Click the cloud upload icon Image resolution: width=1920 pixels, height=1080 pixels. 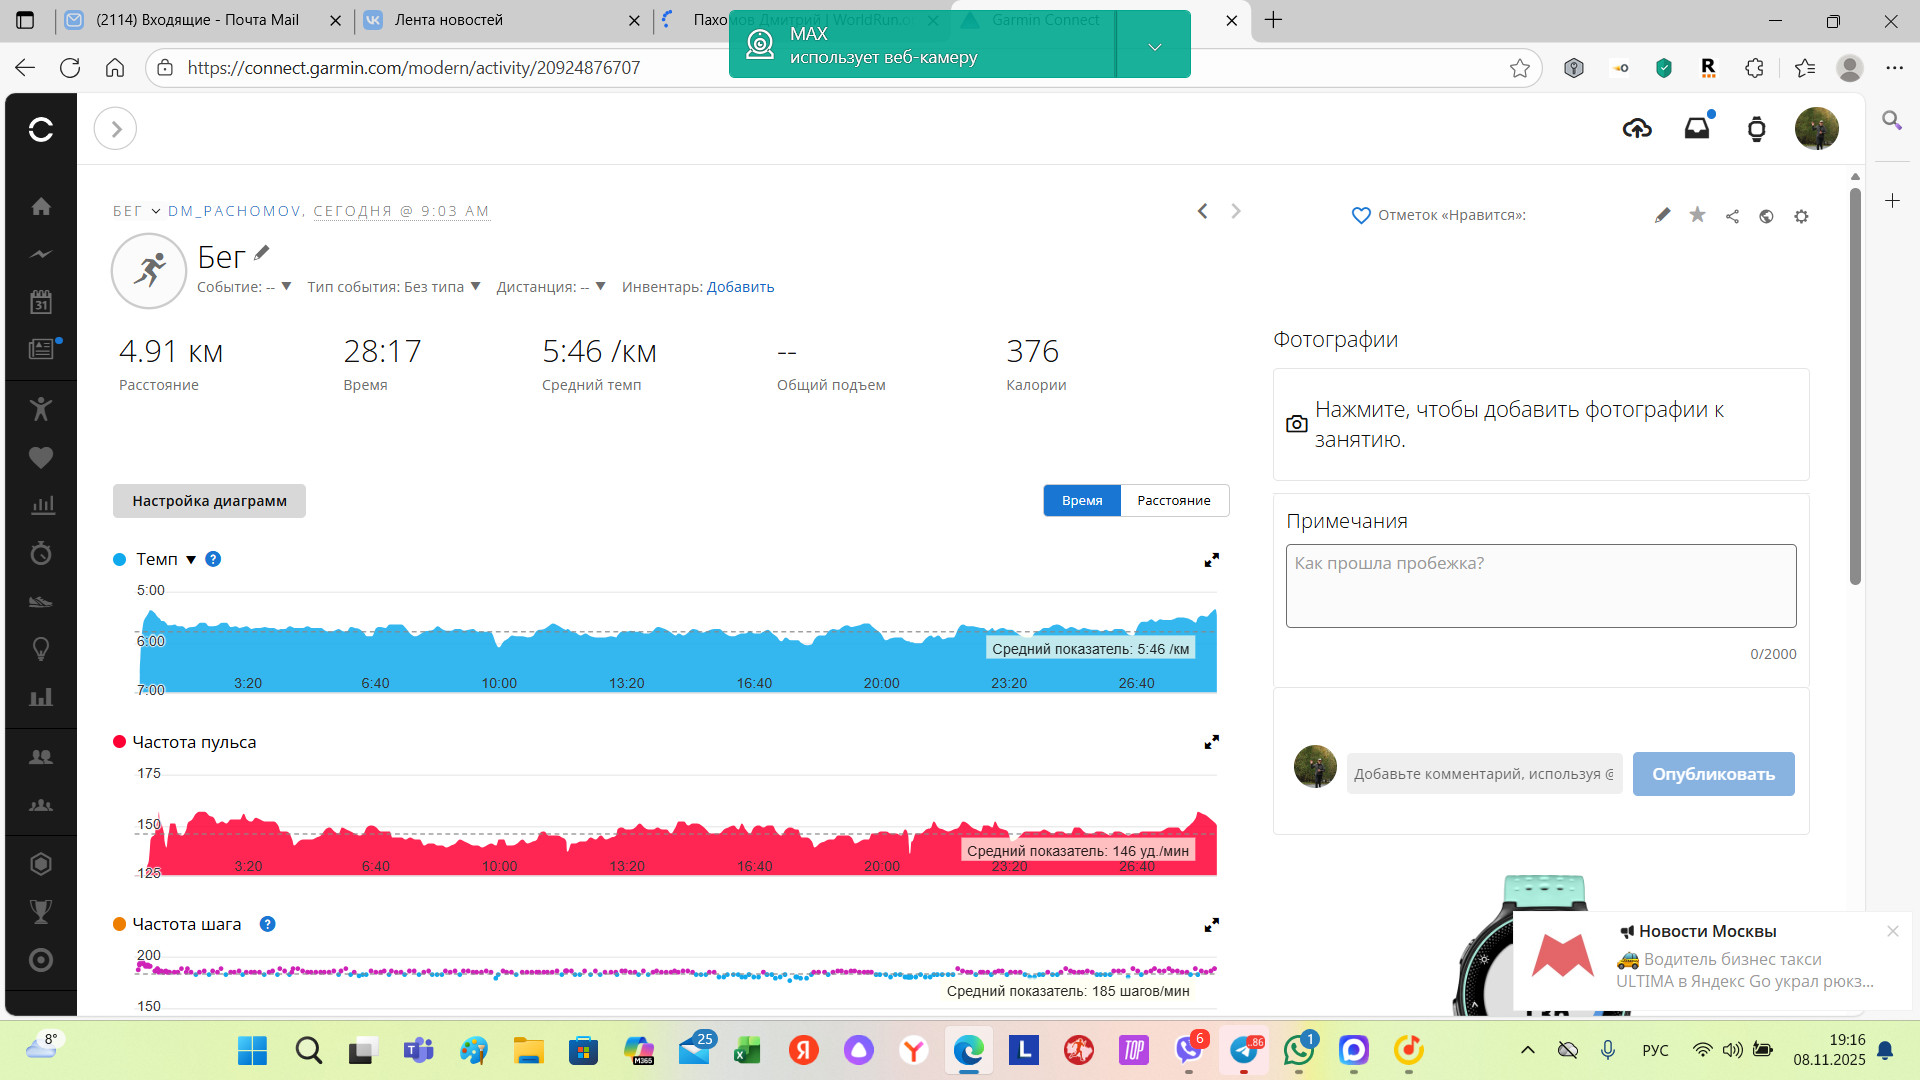1637,129
